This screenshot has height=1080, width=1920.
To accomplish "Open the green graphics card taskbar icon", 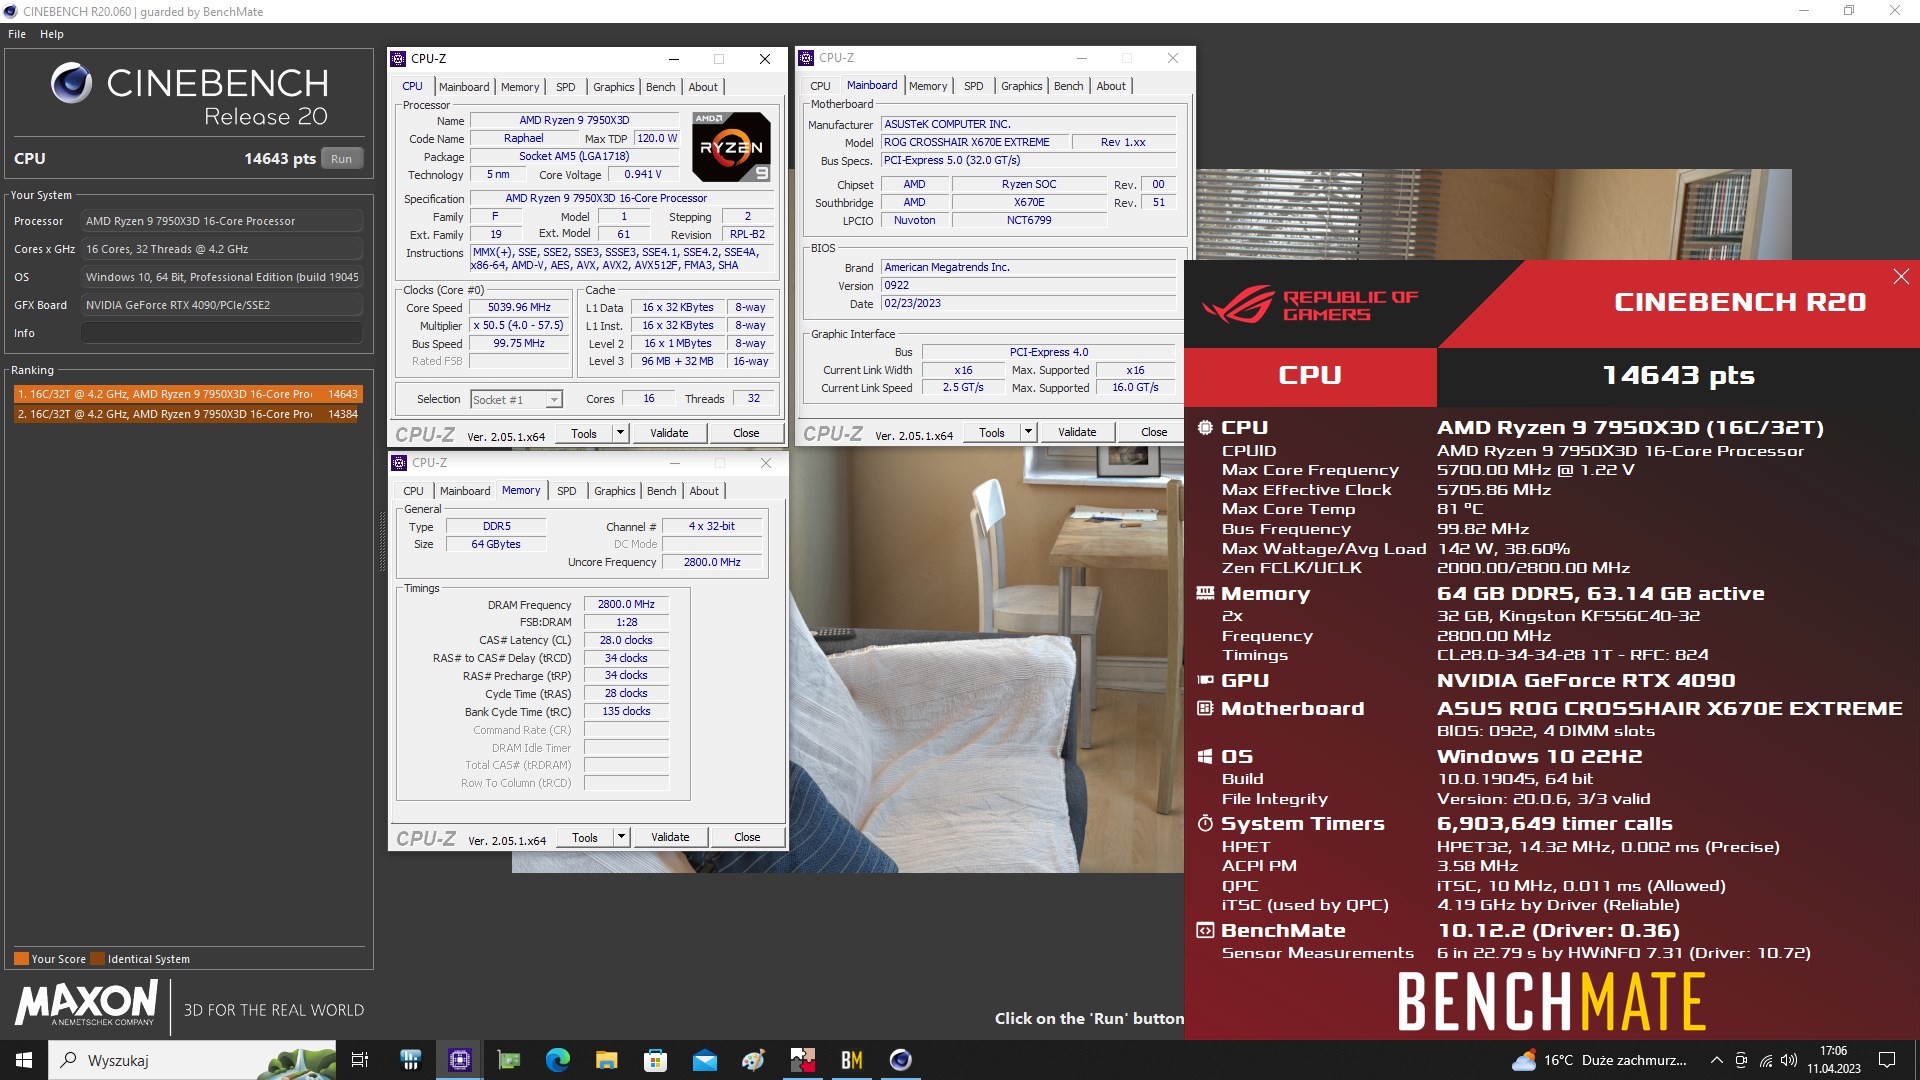I will (x=509, y=1060).
